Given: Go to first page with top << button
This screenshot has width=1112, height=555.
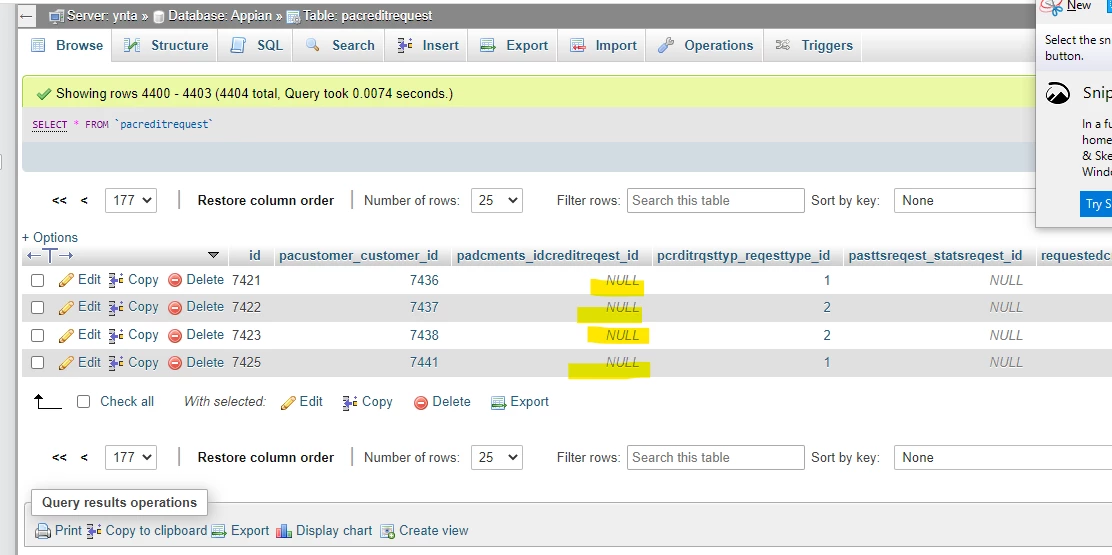Looking at the screenshot, I should click(x=60, y=201).
